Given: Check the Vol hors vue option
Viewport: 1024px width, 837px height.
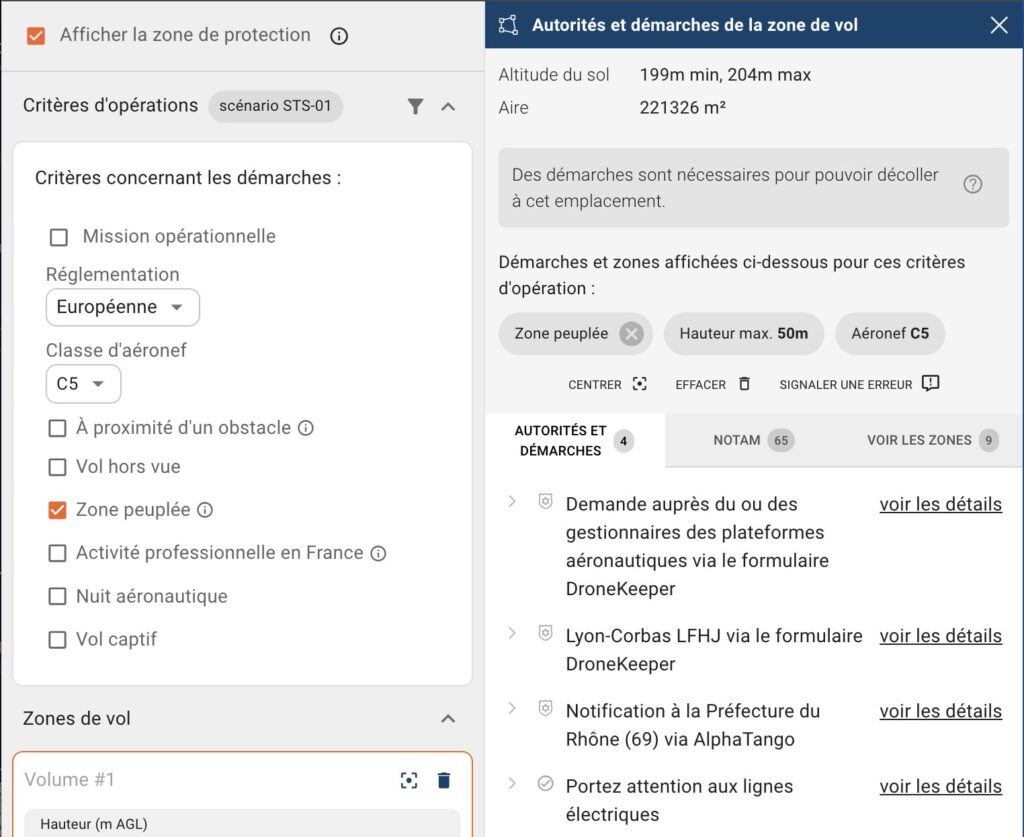Looking at the screenshot, I should click(x=57, y=467).
